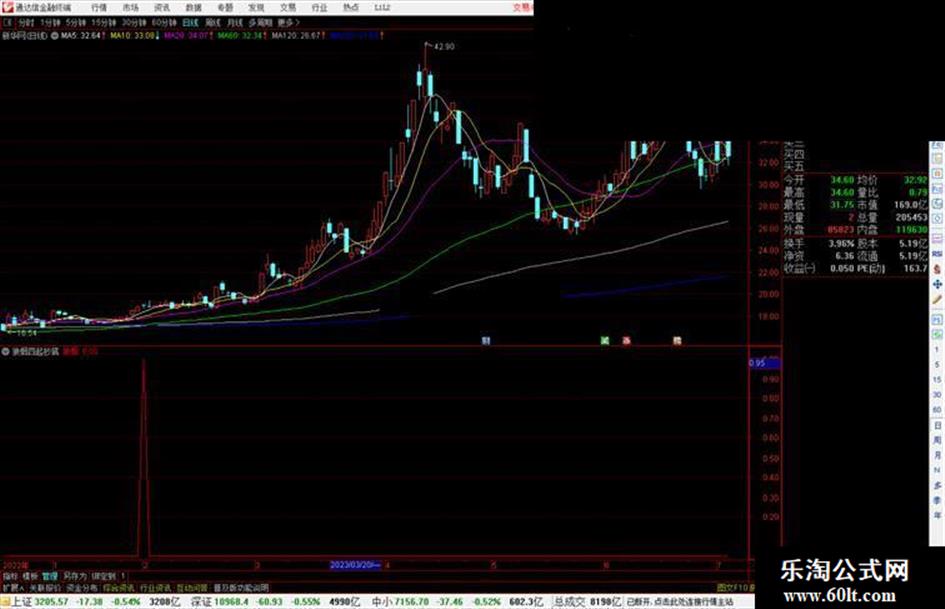Select the 日线 daily chart tab

point(190,22)
